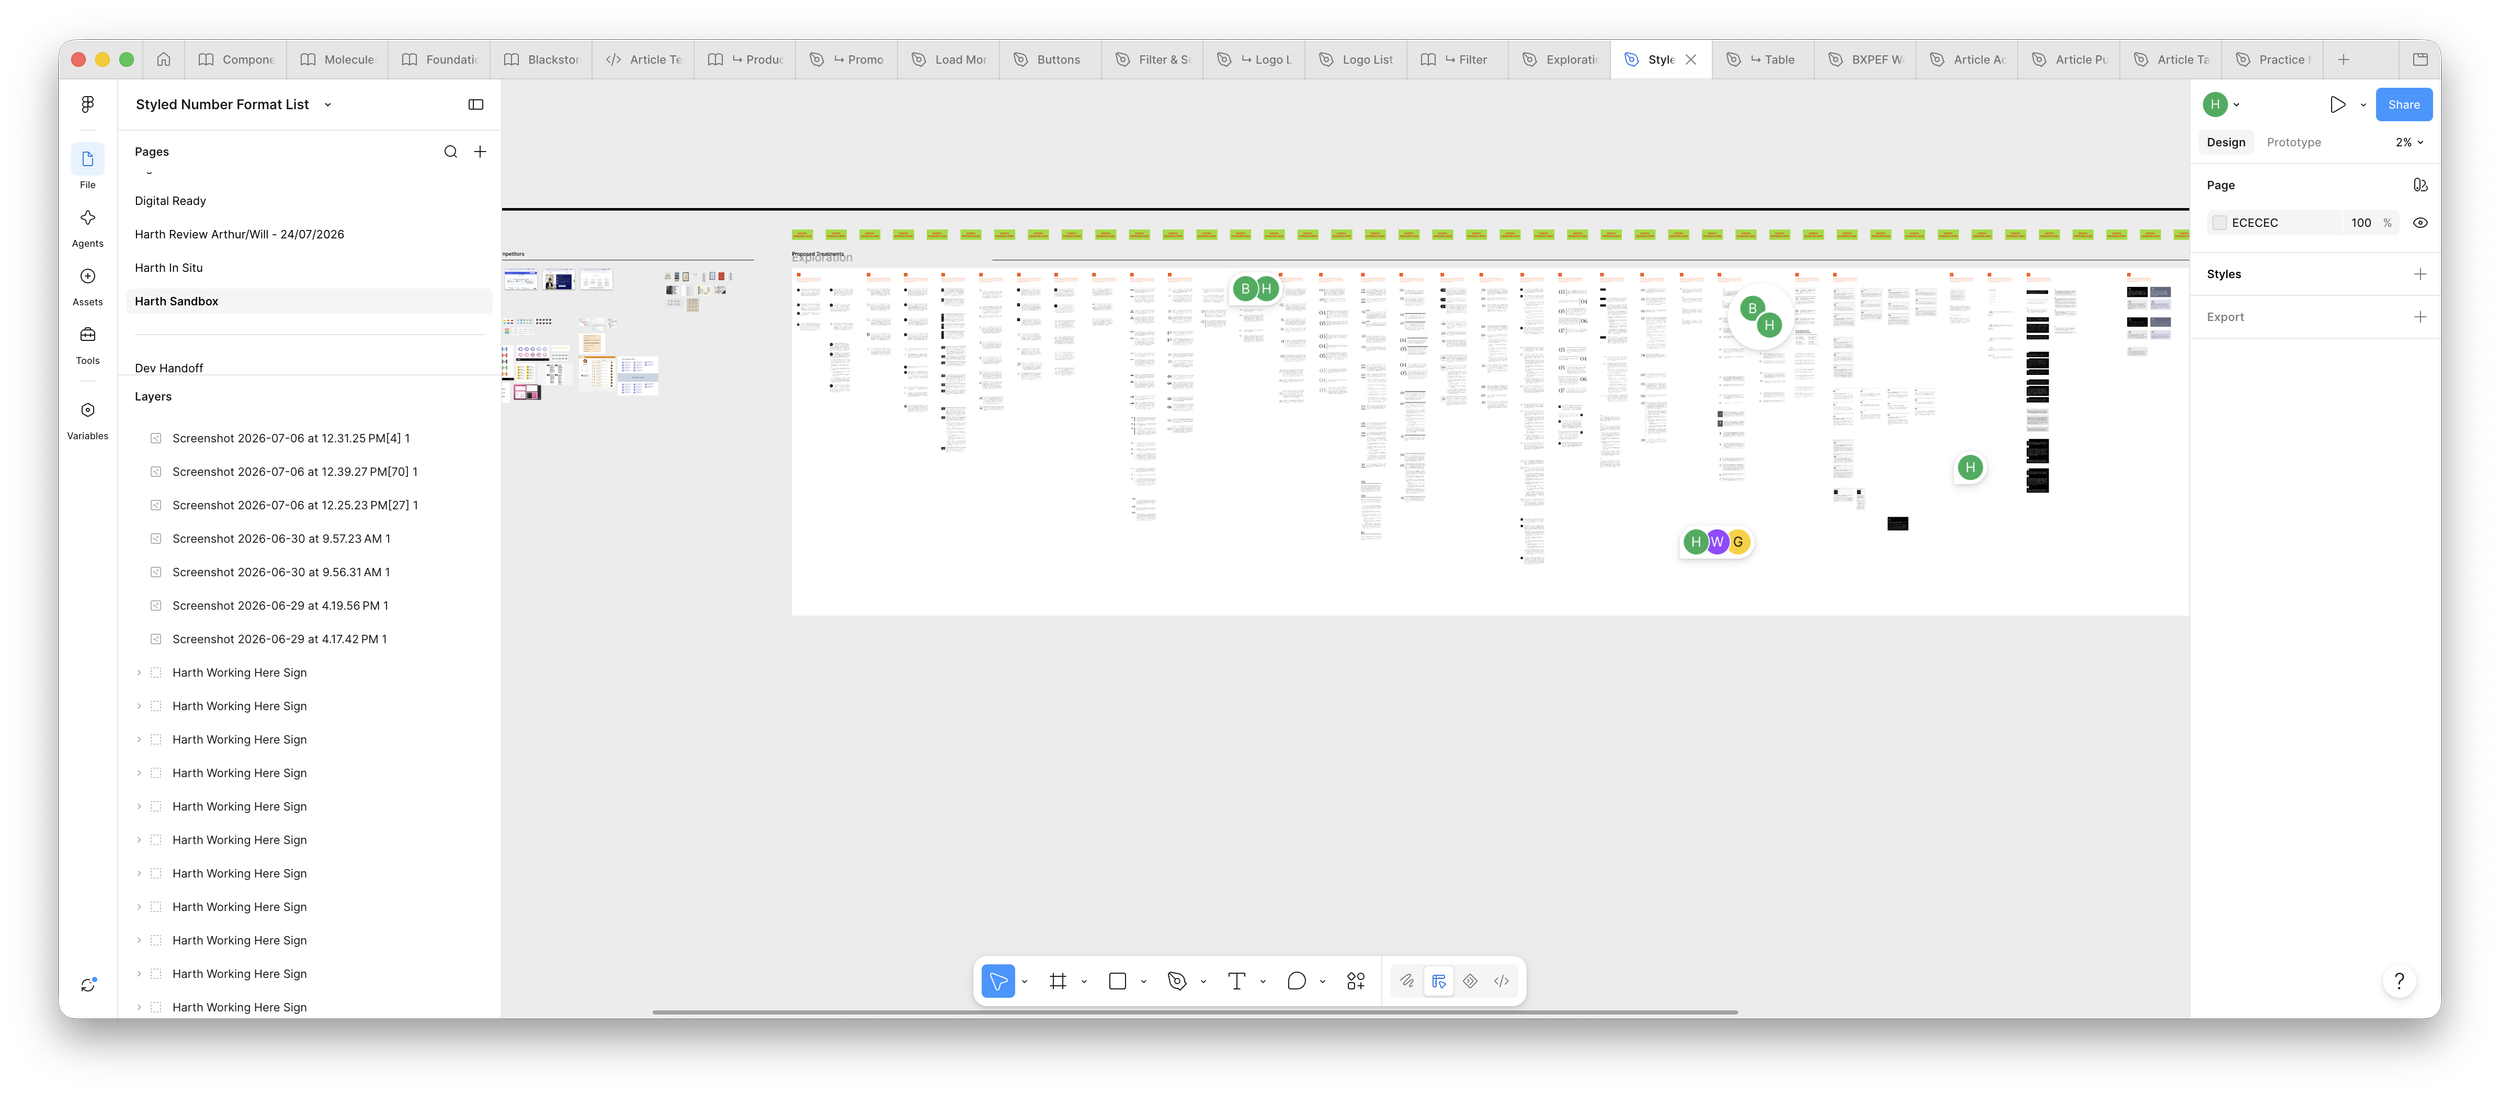The height and width of the screenshot is (1096, 2500).
Task: Open the Agents panel
Action: (88, 227)
